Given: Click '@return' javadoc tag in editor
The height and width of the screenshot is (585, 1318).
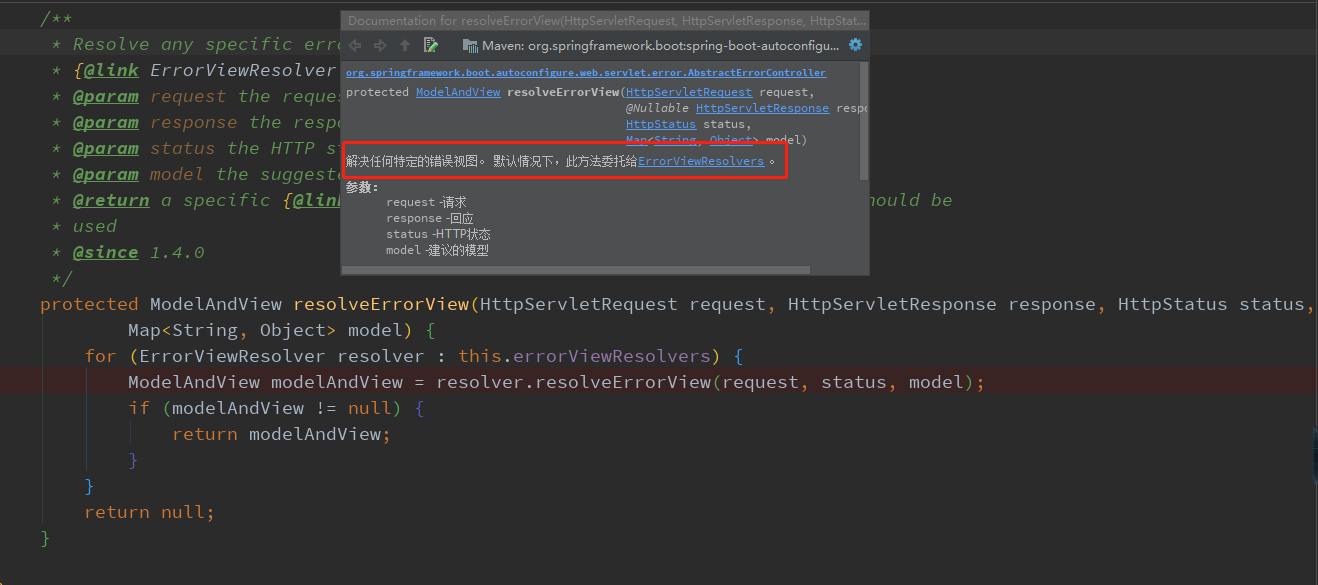Looking at the screenshot, I should (111, 200).
